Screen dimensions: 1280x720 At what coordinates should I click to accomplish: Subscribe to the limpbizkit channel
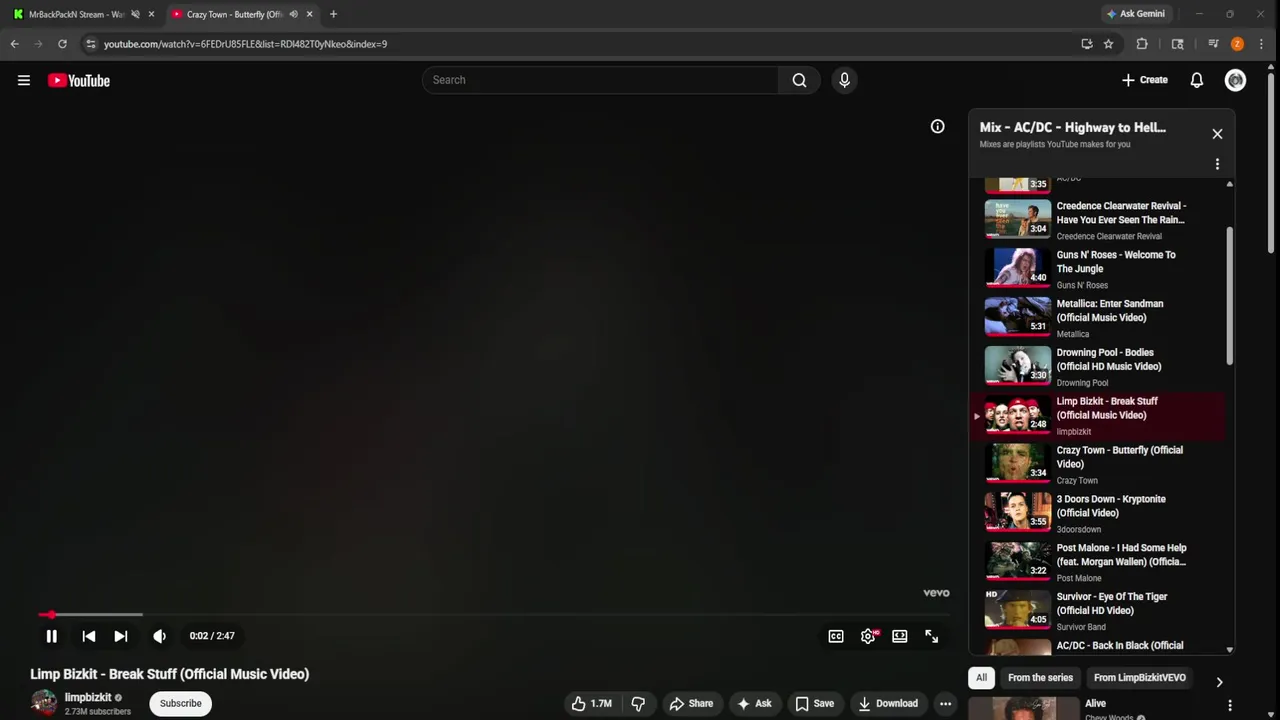181,703
